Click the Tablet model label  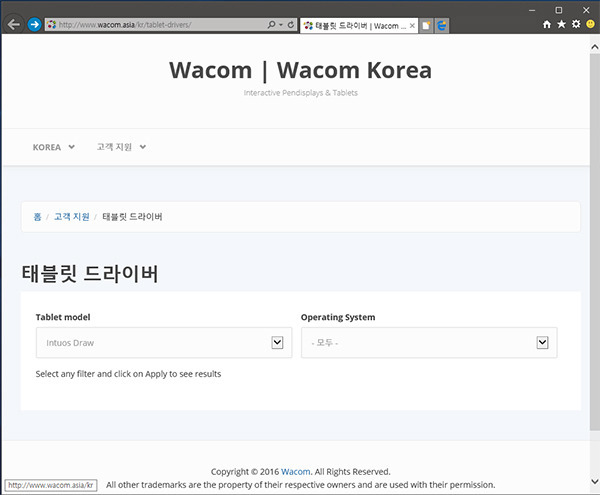(x=63, y=317)
